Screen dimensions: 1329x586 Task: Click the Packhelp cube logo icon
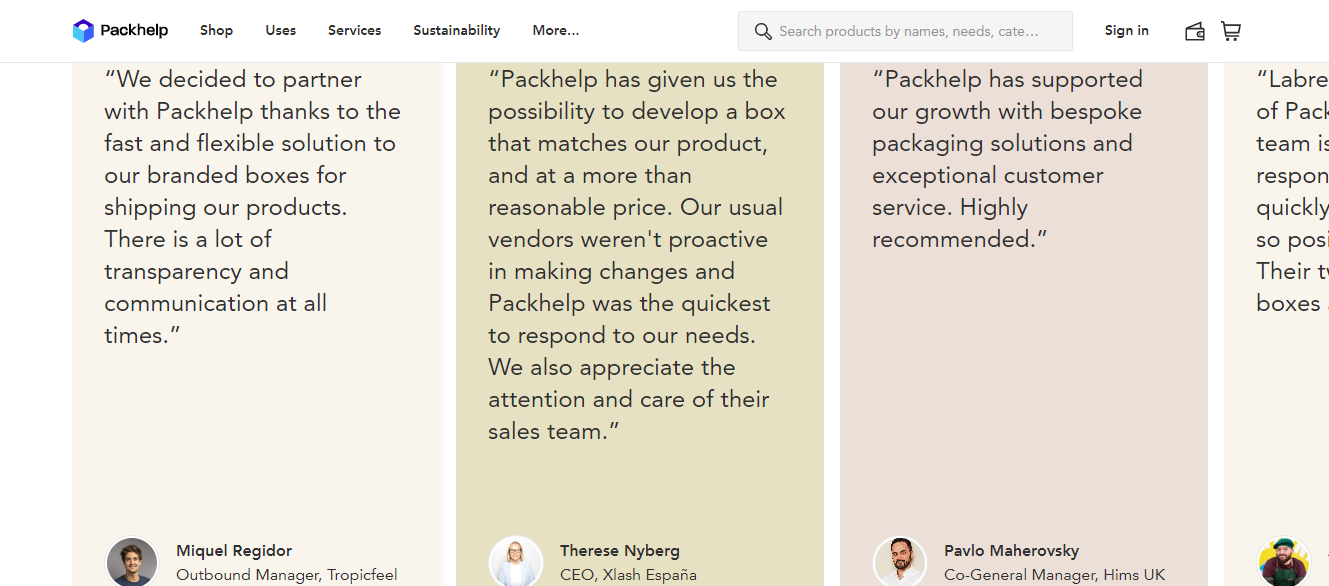(81, 30)
